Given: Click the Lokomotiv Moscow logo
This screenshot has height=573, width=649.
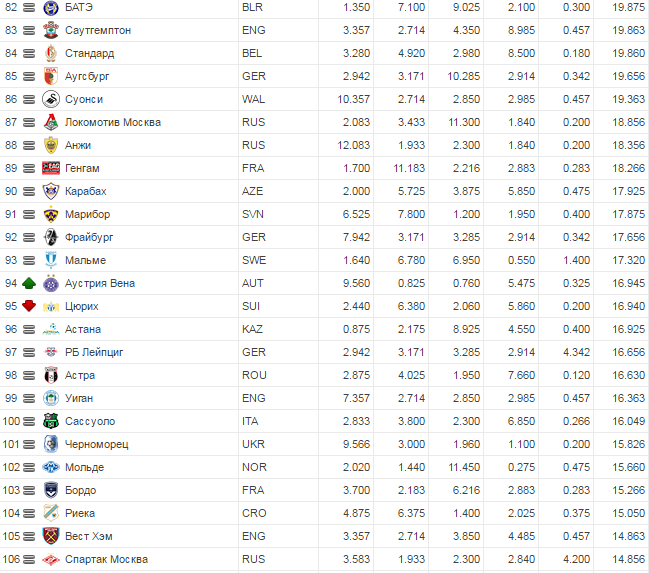Looking at the screenshot, I should (x=51, y=122).
